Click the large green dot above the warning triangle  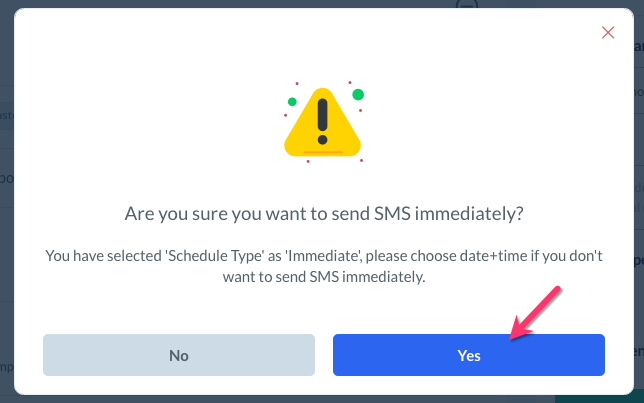pyautogui.click(x=358, y=94)
